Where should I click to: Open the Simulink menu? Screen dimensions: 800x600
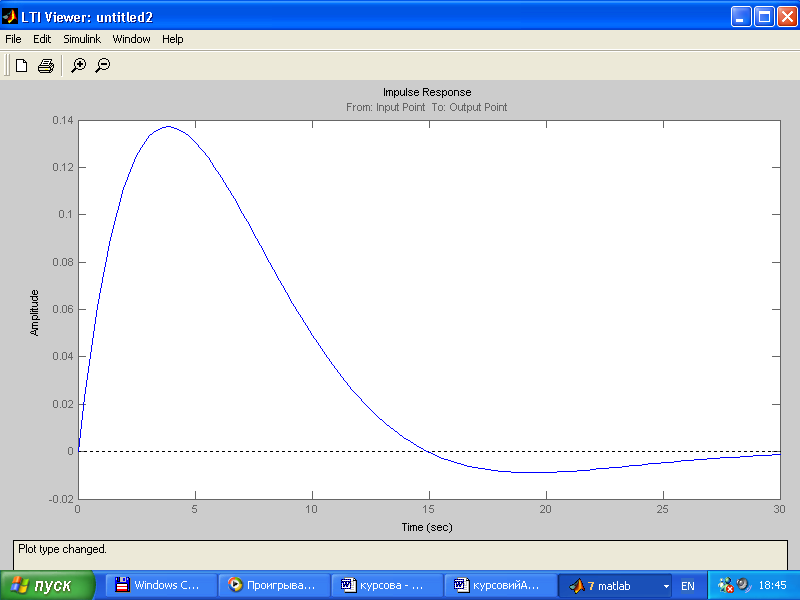pos(82,39)
